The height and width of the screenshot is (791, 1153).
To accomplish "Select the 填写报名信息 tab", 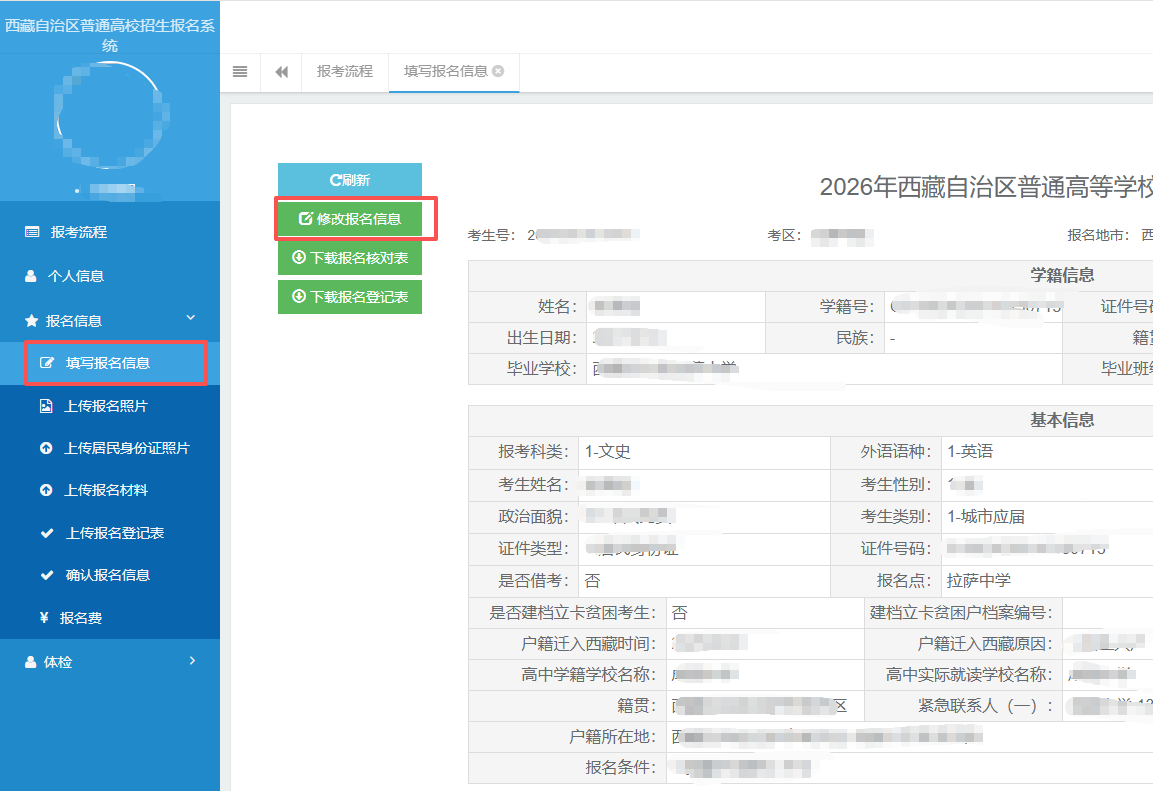I will point(445,71).
